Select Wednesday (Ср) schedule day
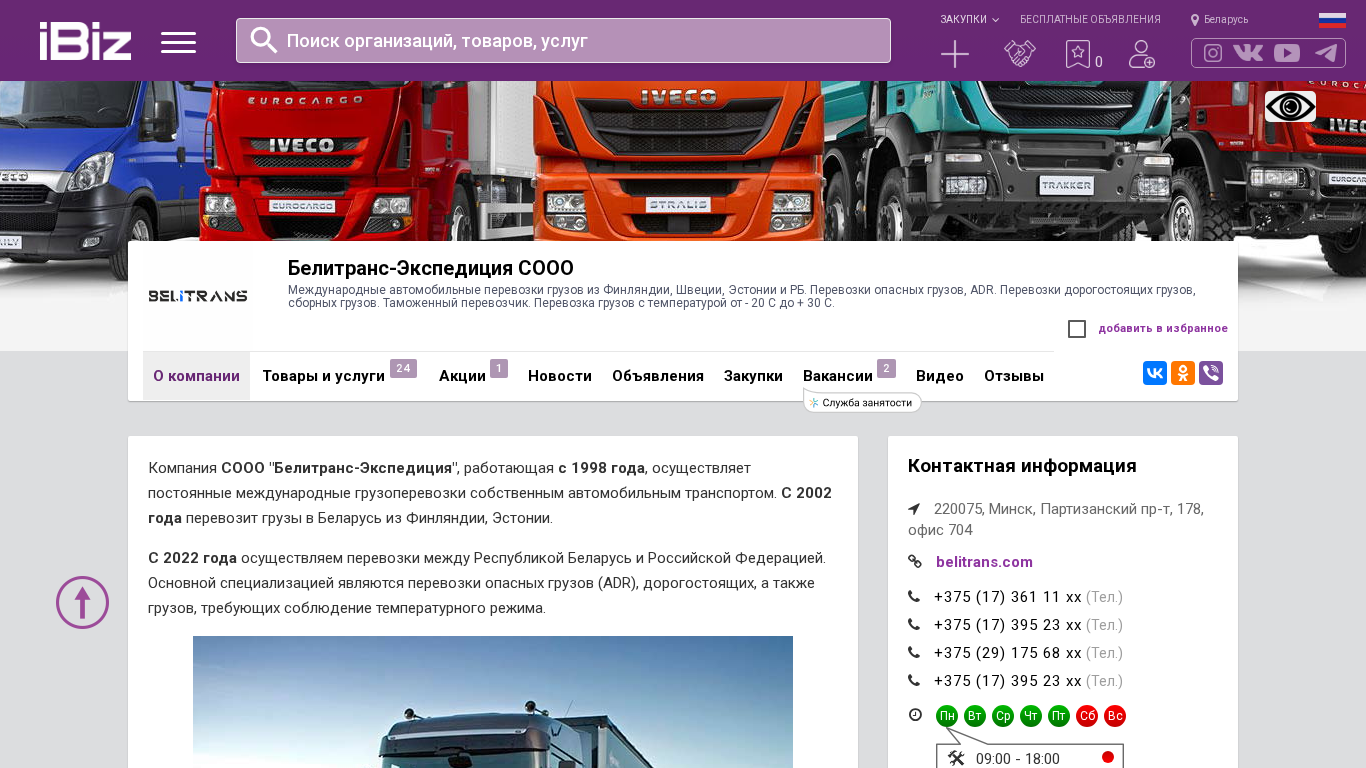Image resolution: width=1366 pixels, height=768 pixels. pos(1003,716)
